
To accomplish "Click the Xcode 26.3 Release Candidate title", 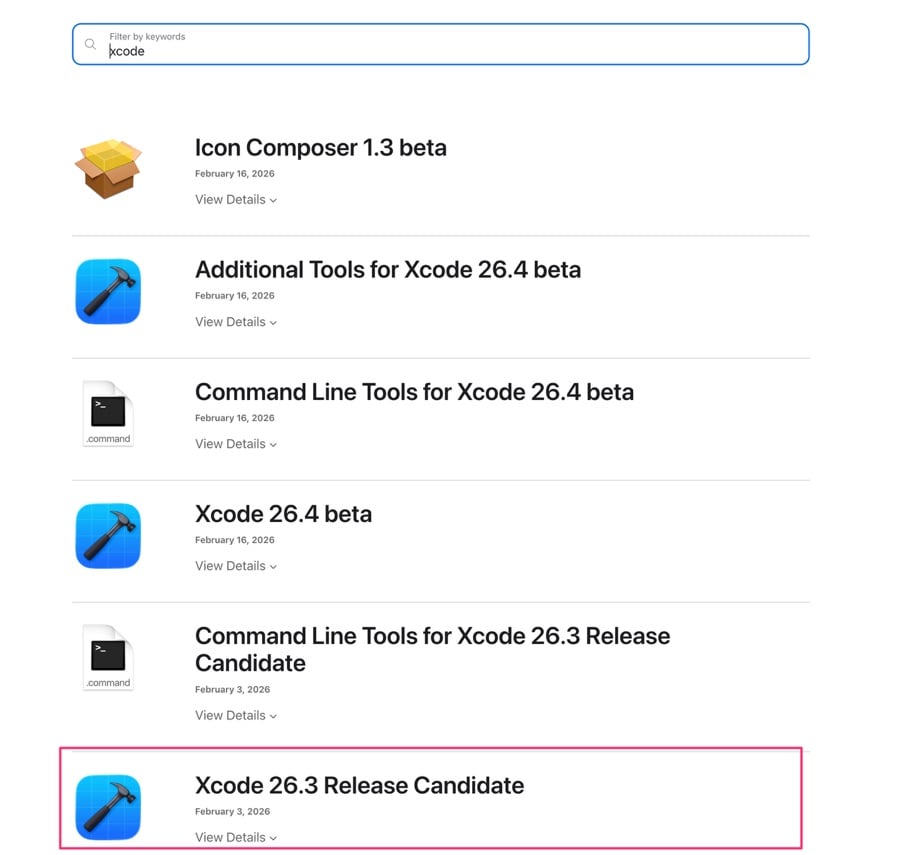I will [359, 785].
